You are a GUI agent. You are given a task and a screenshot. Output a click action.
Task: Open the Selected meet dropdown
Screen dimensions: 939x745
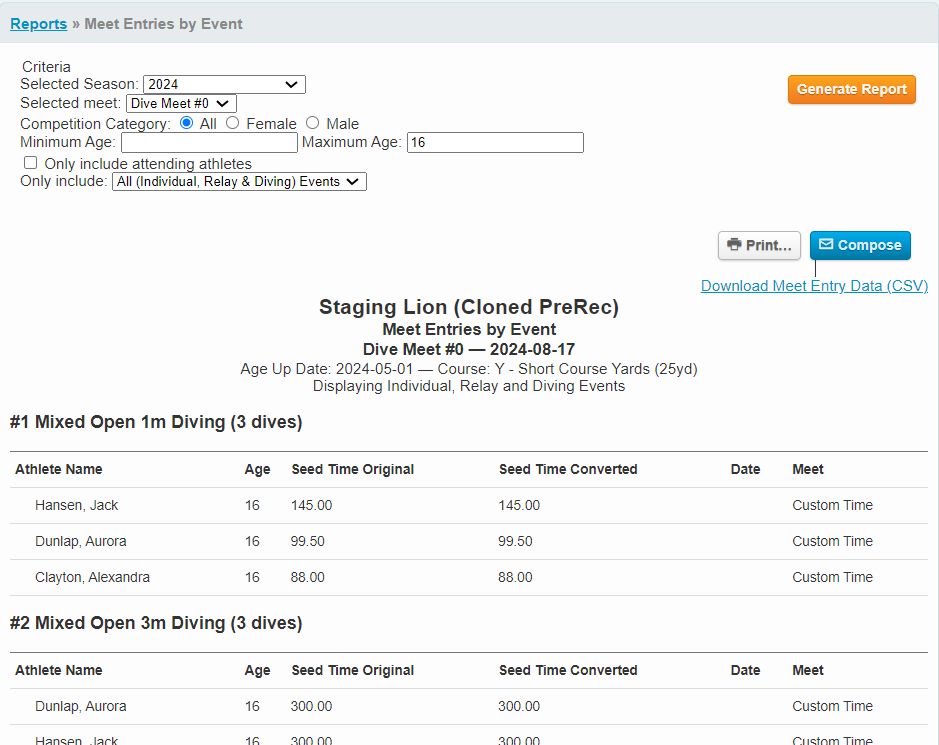pyautogui.click(x=181, y=103)
